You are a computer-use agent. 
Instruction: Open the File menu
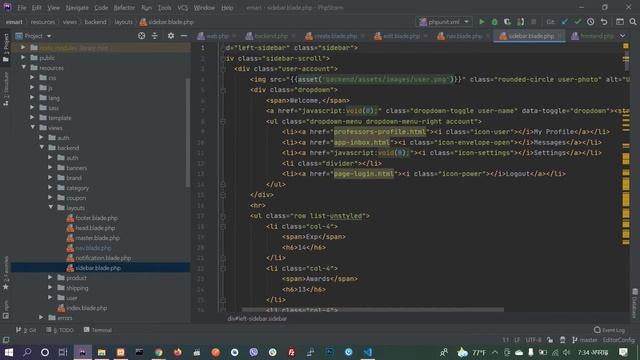(x=22, y=7)
